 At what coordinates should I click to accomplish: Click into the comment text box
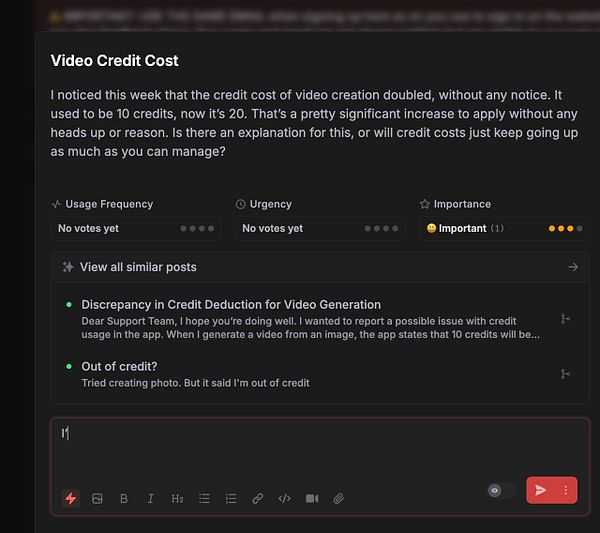pos(320,450)
